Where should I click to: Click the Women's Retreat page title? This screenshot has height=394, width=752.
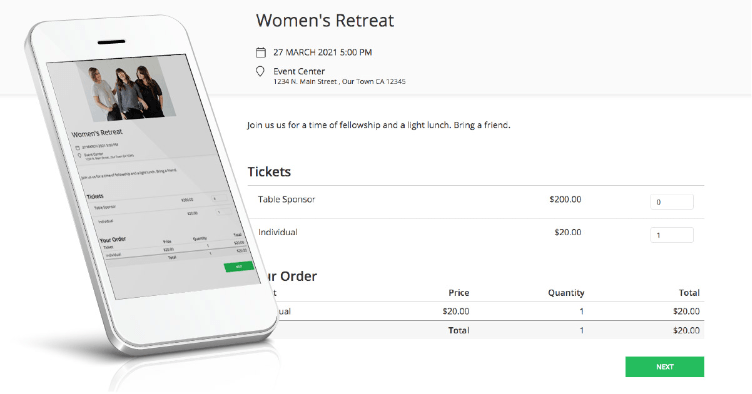(x=325, y=21)
